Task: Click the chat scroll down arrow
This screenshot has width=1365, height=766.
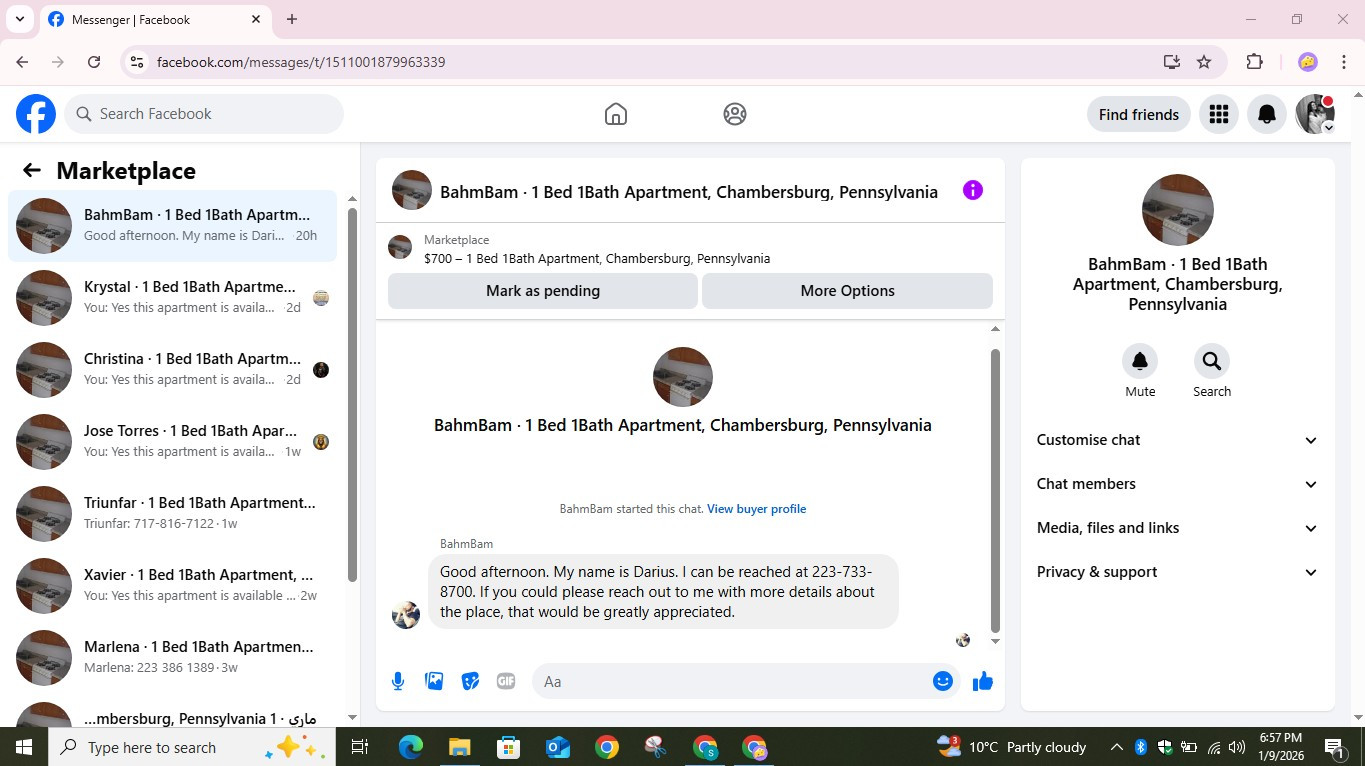Action: tap(995, 641)
